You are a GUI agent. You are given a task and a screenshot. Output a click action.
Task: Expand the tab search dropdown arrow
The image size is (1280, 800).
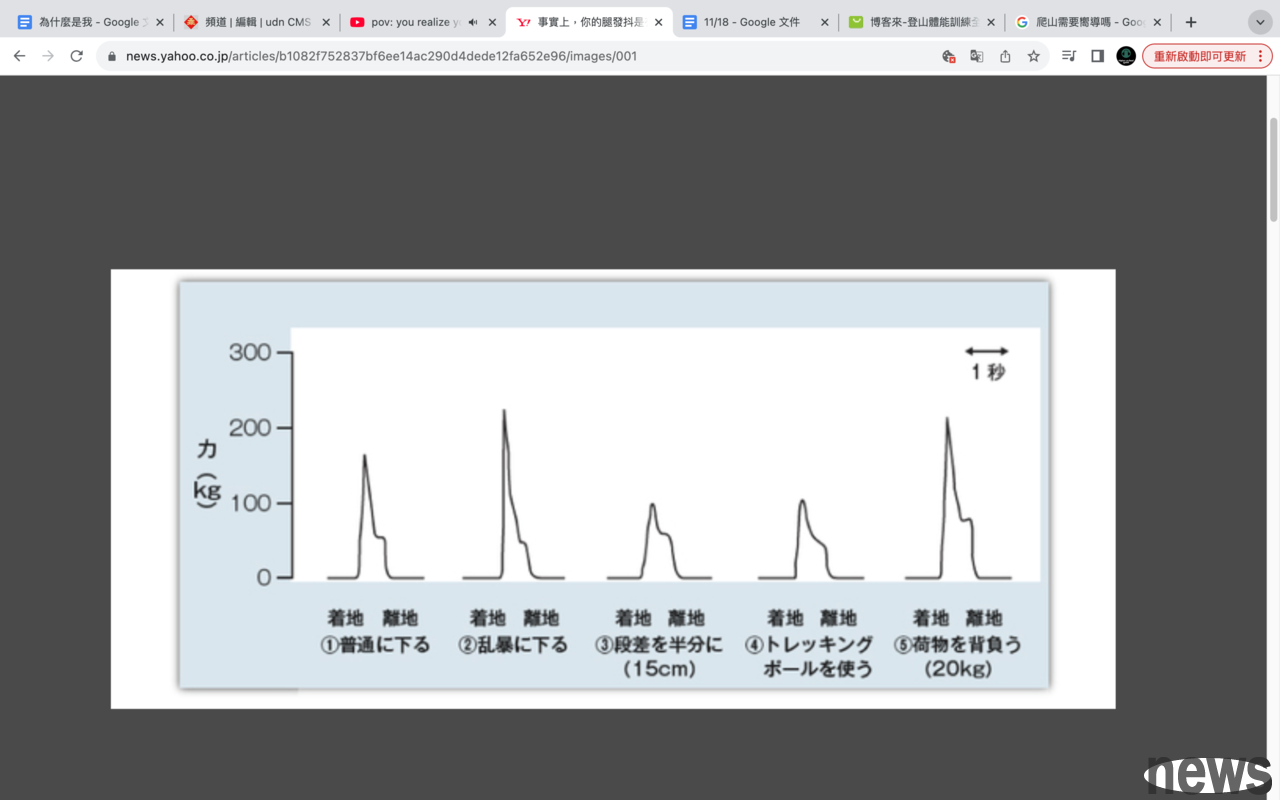1259,22
